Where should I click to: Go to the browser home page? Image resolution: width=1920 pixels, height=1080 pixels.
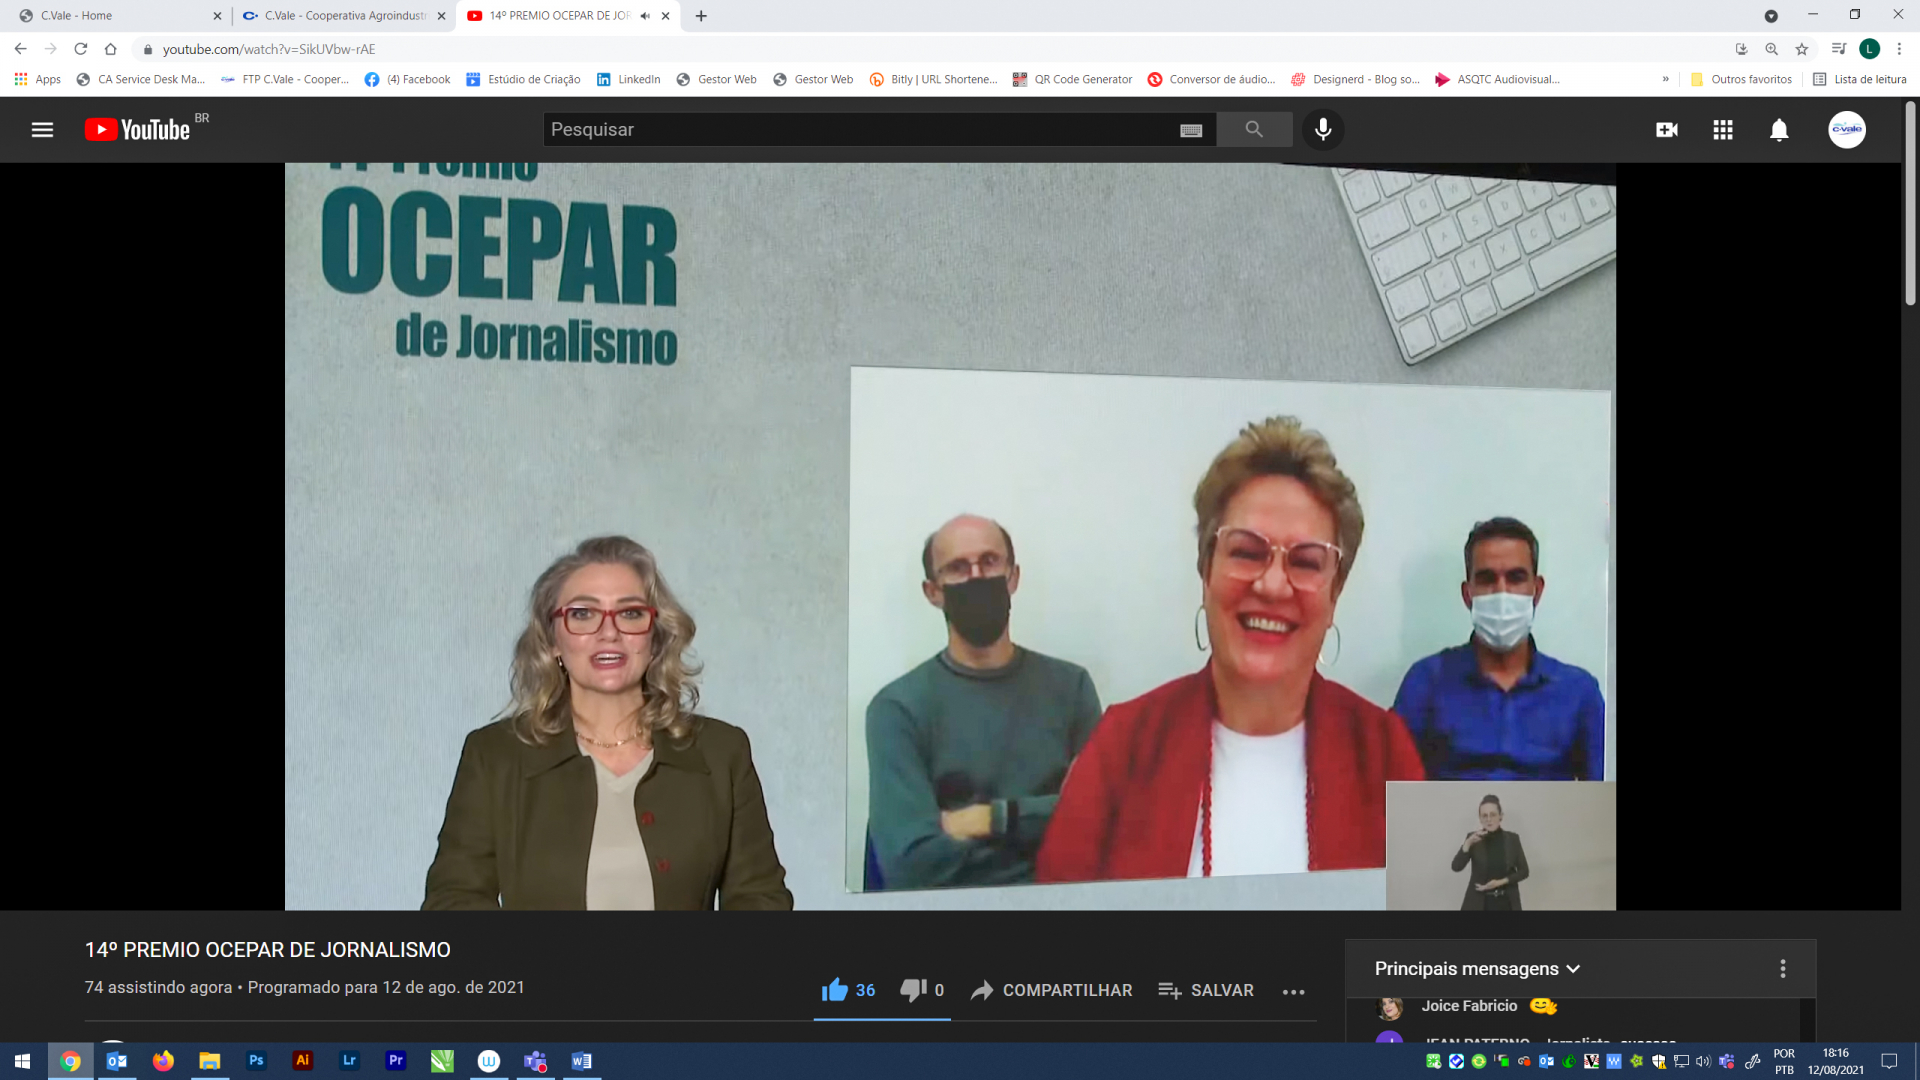point(111,49)
